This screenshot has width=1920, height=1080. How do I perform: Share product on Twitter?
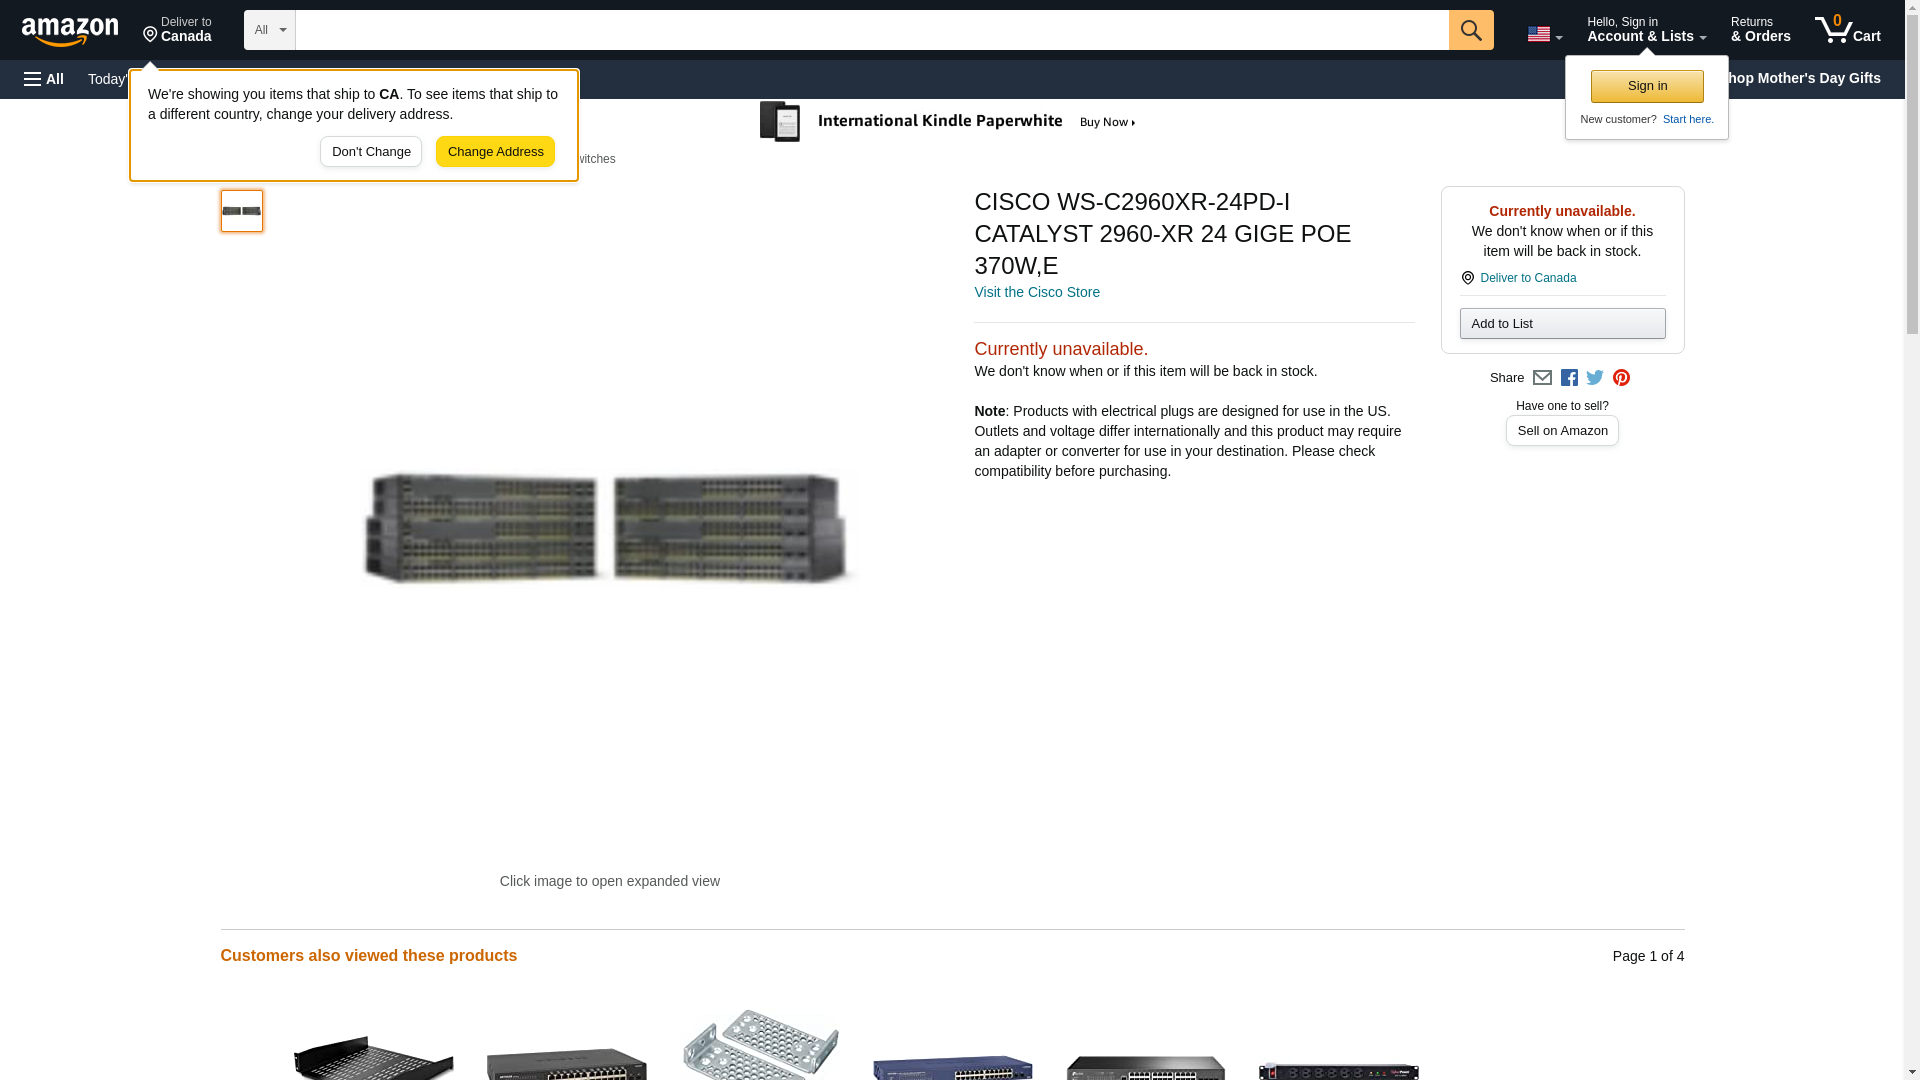point(1595,378)
